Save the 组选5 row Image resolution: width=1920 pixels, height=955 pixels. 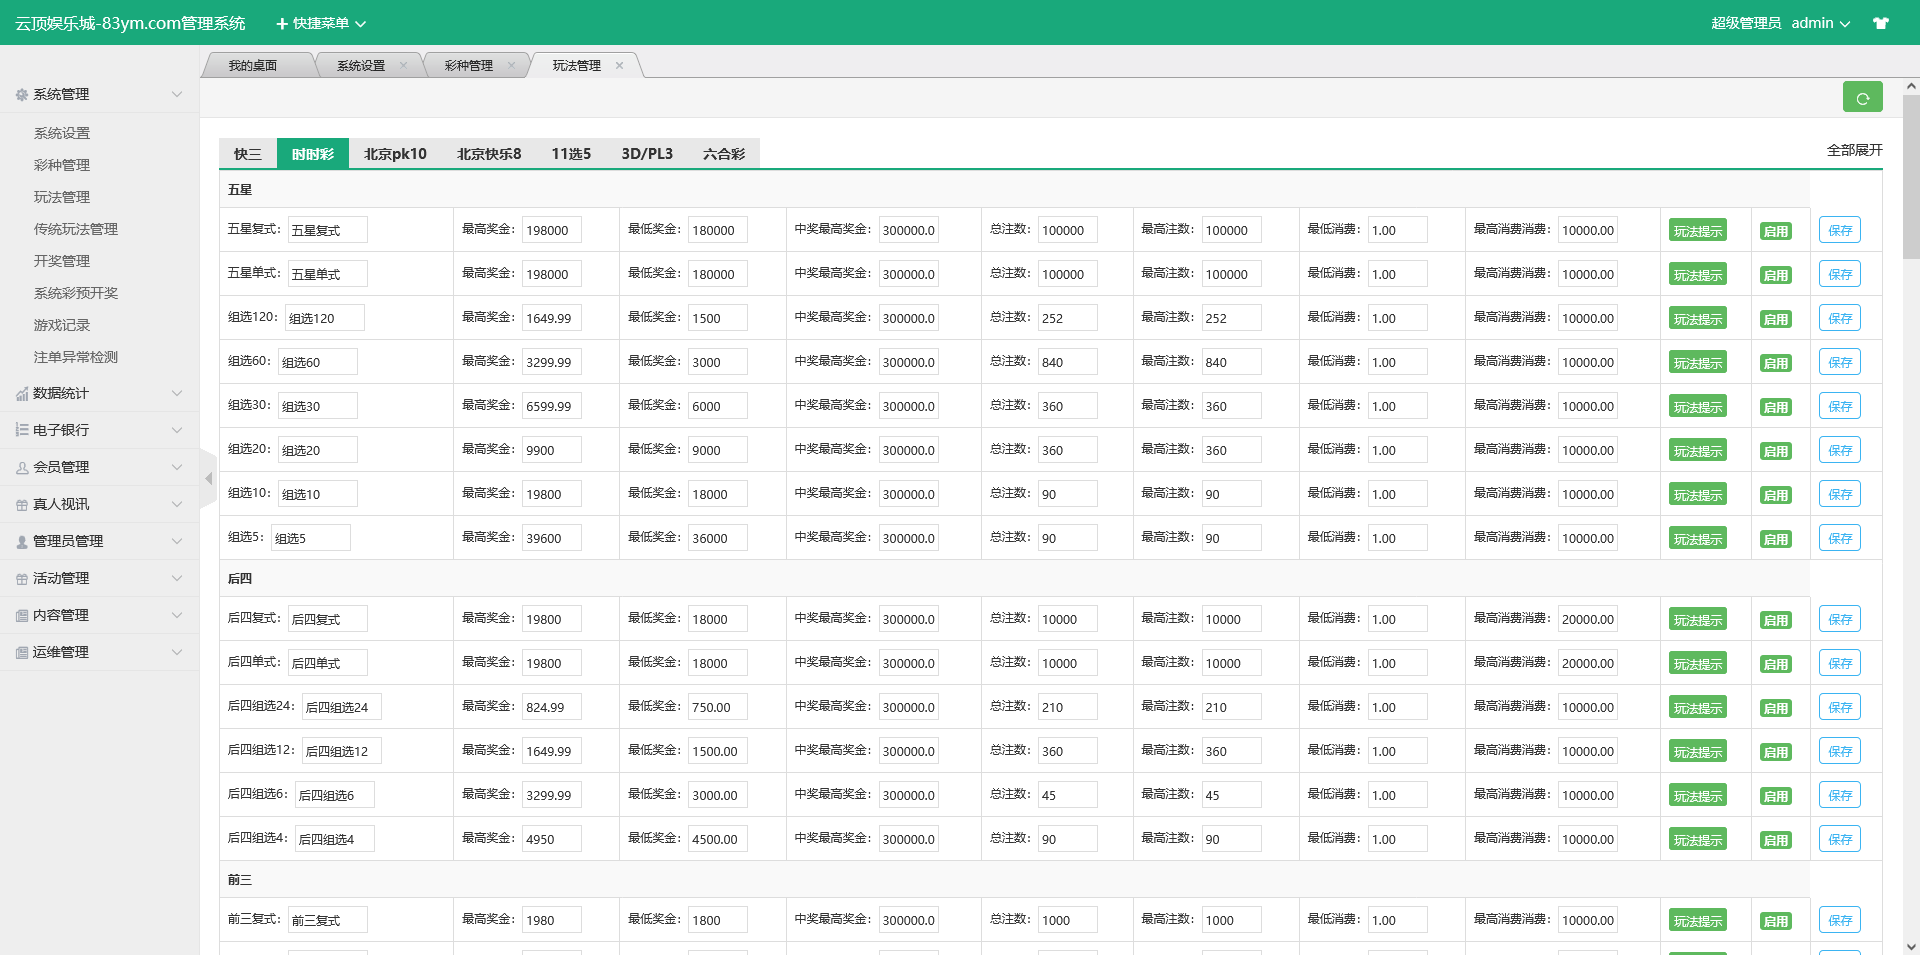click(1840, 538)
